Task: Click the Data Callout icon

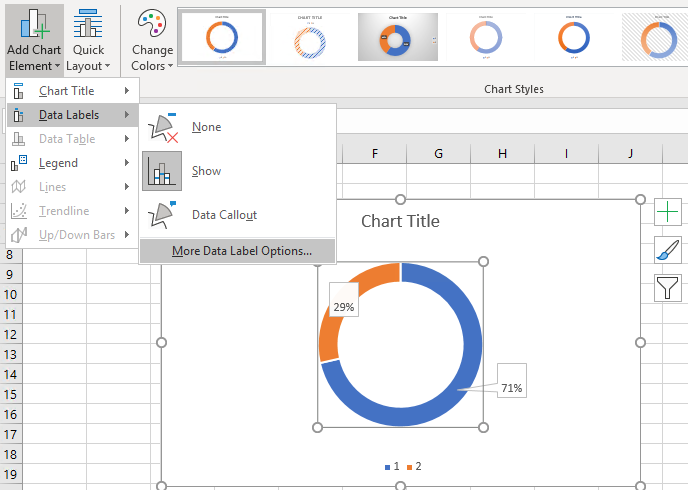Action: click(x=162, y=215)
